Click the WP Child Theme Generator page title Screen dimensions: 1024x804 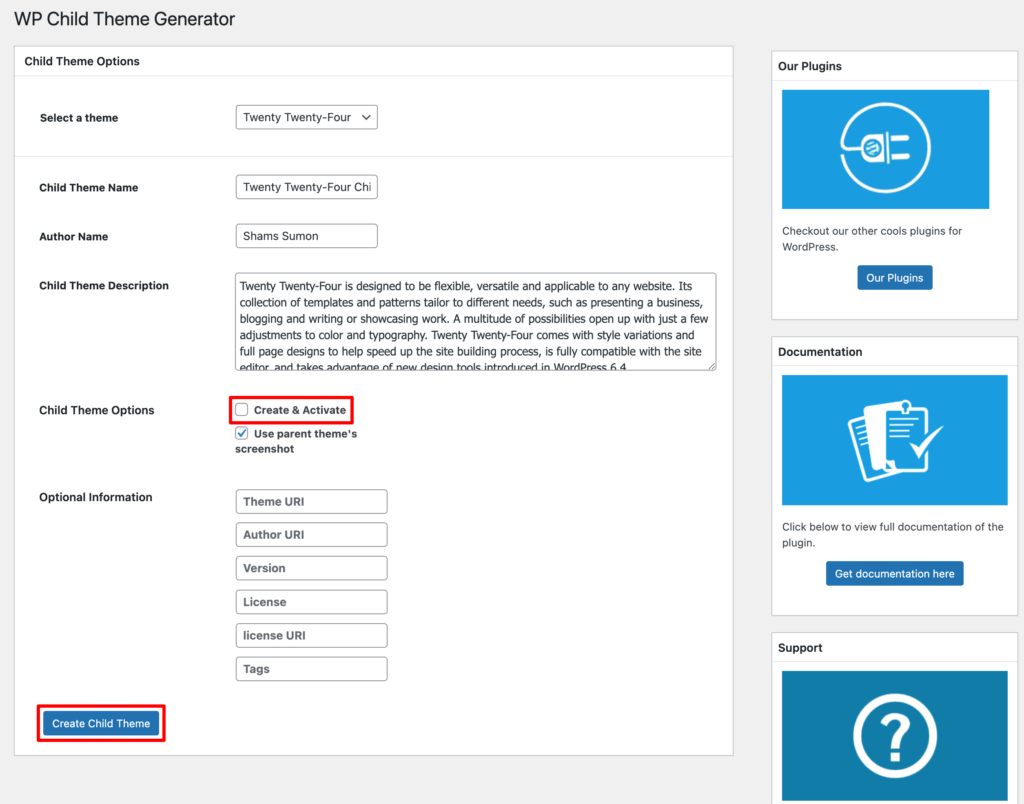coord(125,19)
